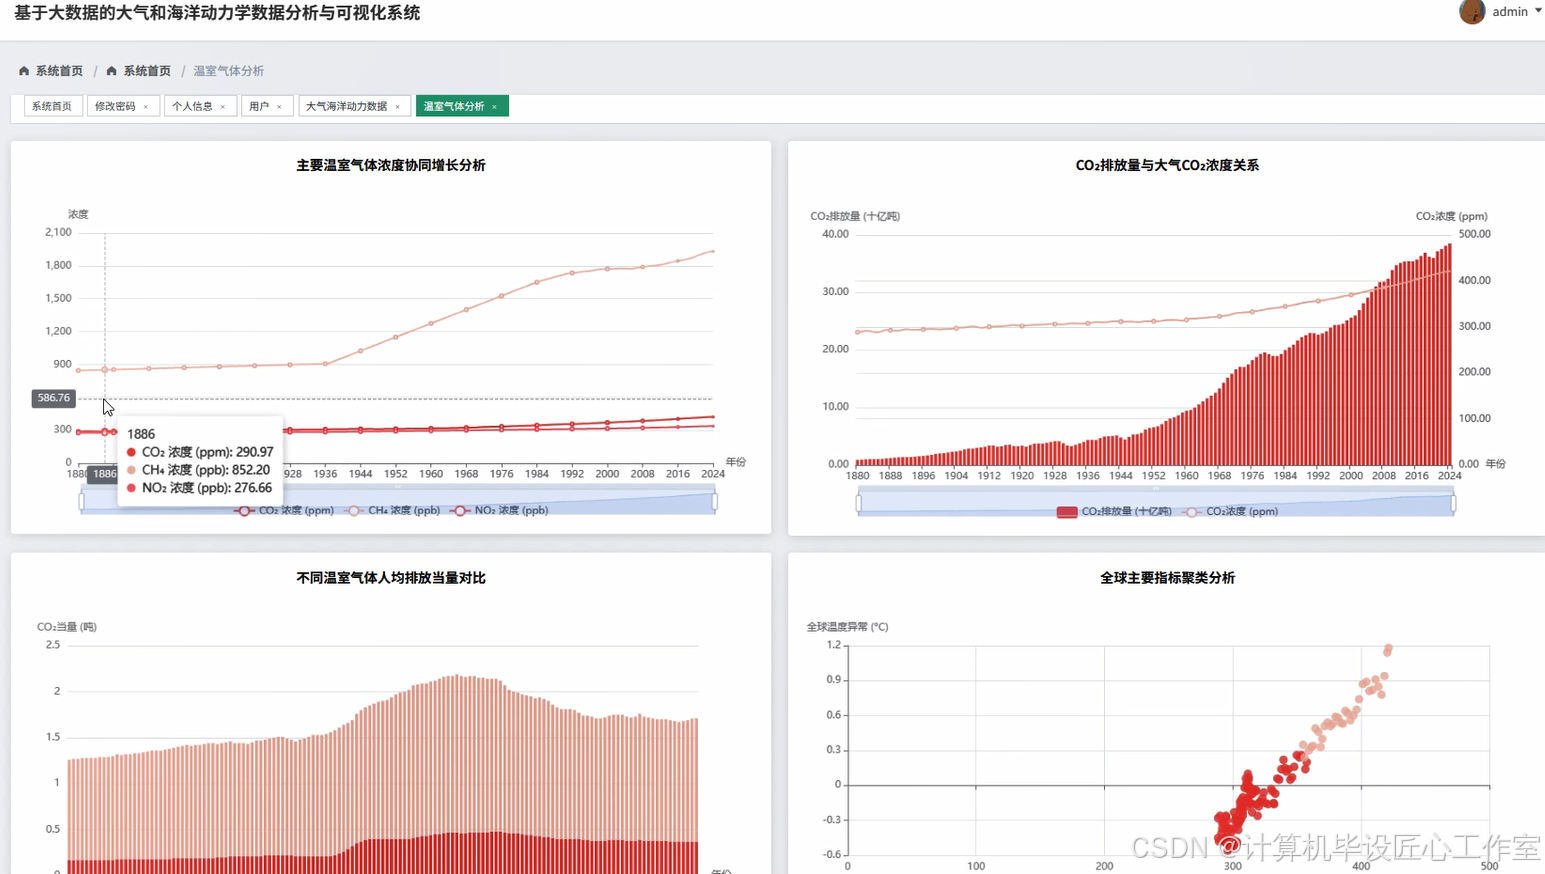Click the page title 基于大数据的大气和海洋动力学数据分析与可视化系统
The height and width of the screenshot is (874, 1545).
pyautogui.click(x=217, y=13)
